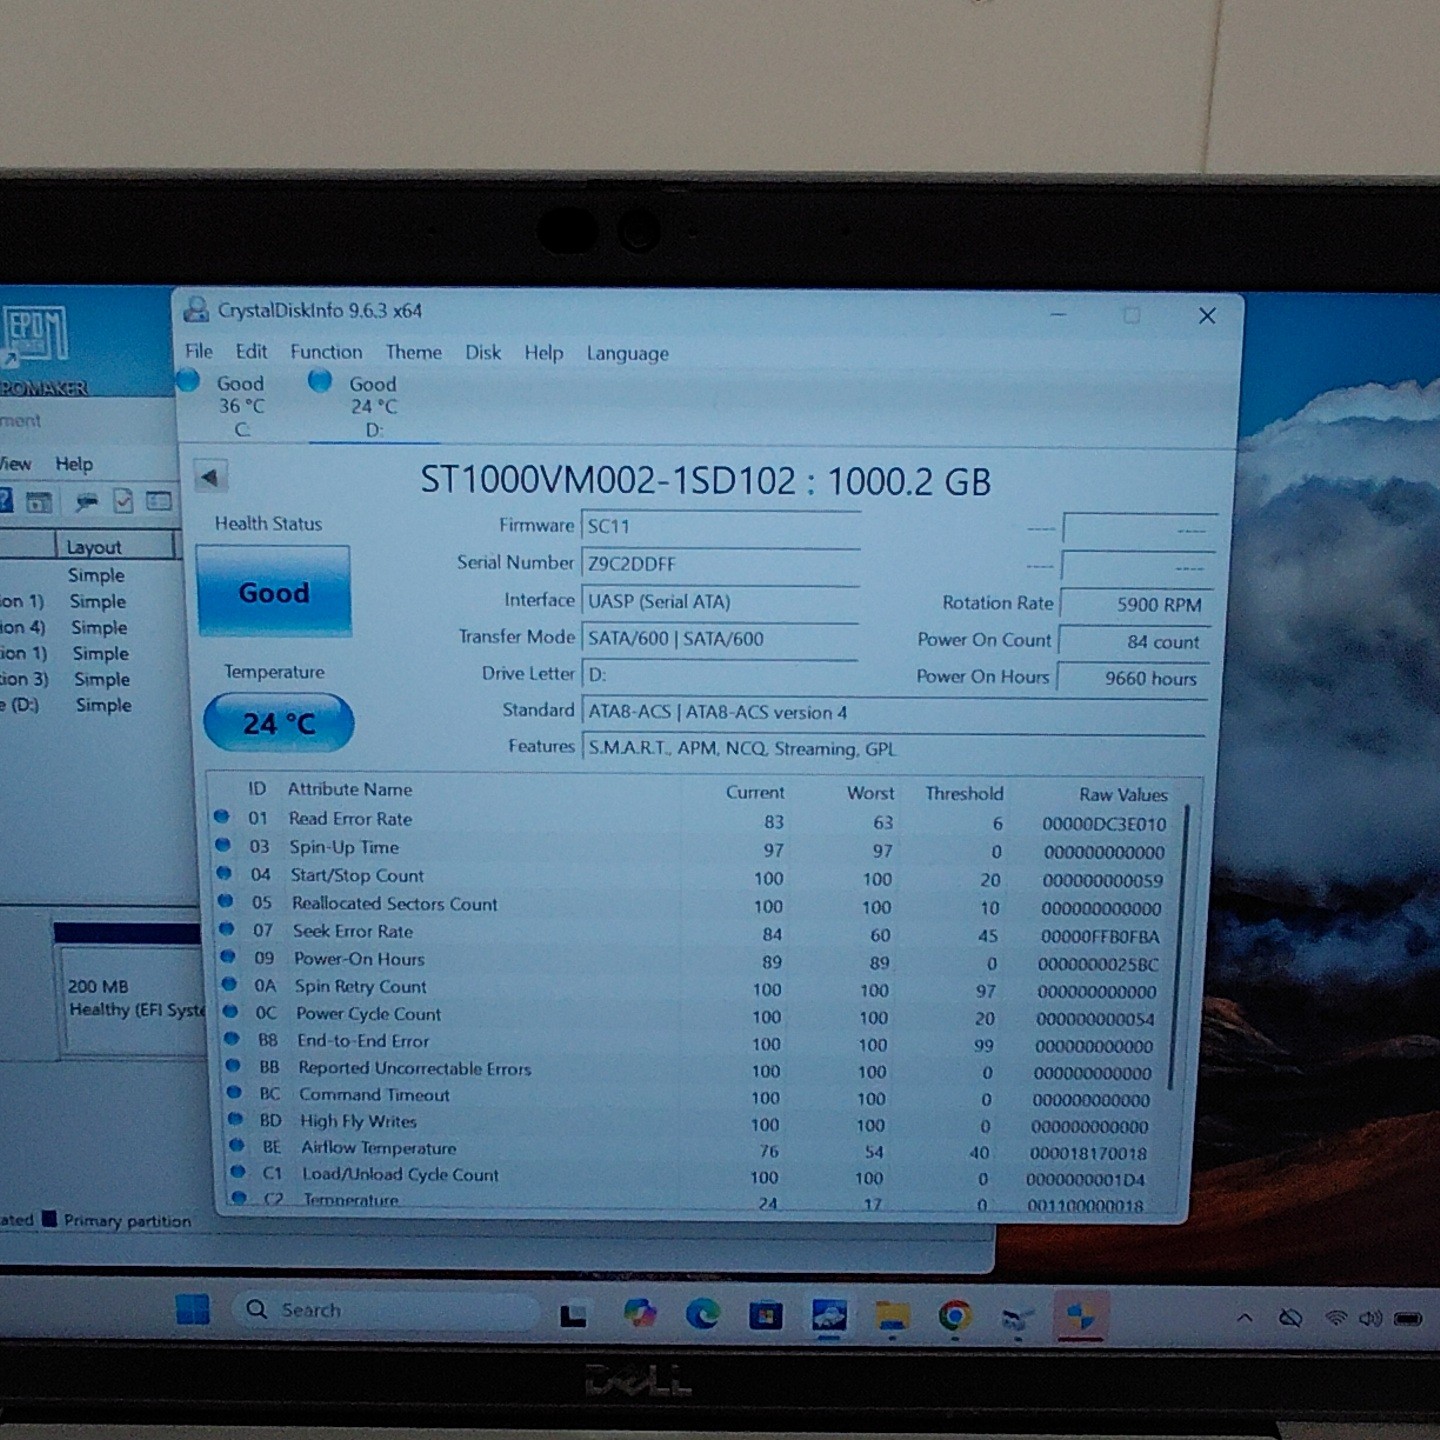This screenshot has height=1440, width=1440.
Task: Click the taskbar Search box
Action: (386, 1311)
